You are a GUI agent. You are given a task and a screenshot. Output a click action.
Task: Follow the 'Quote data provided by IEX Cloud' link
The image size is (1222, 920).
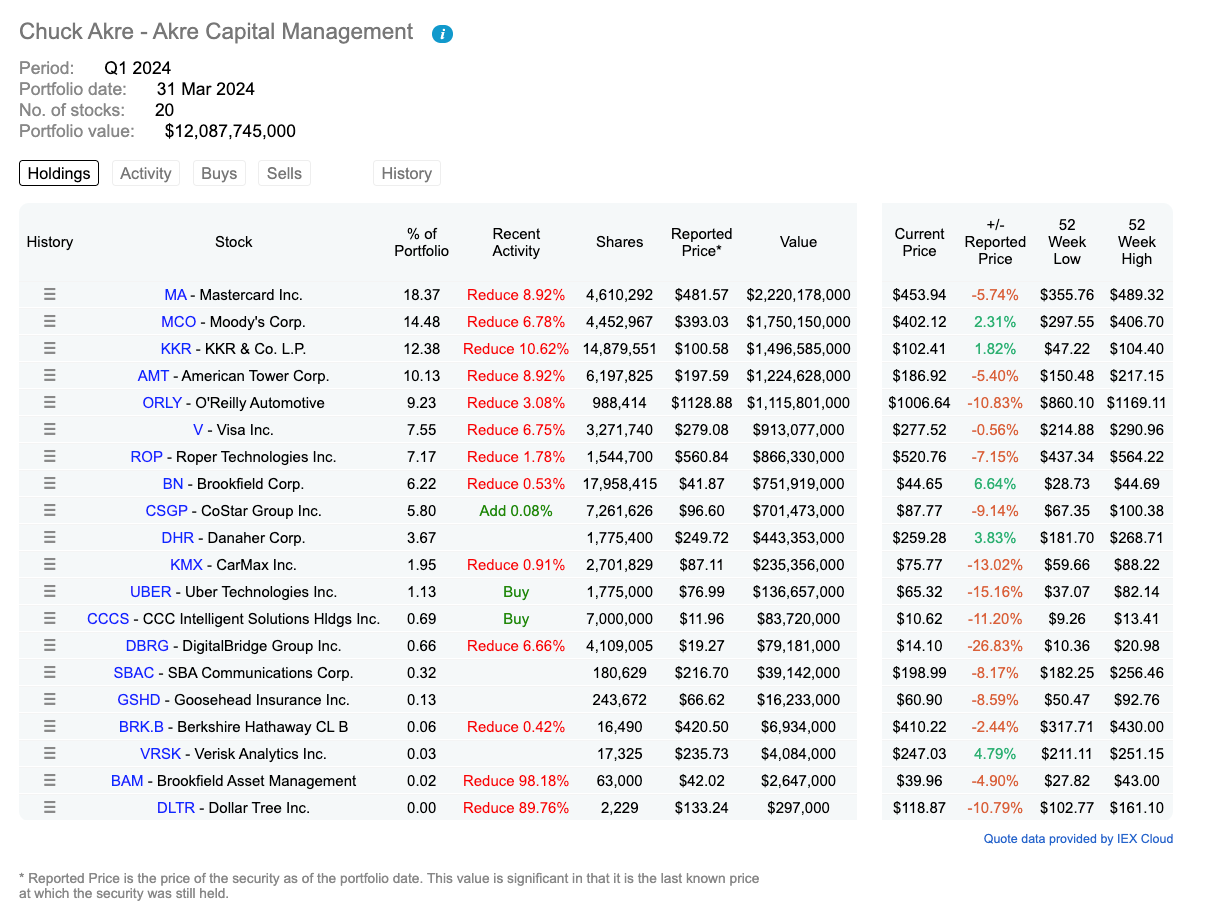pos(1078,839)
